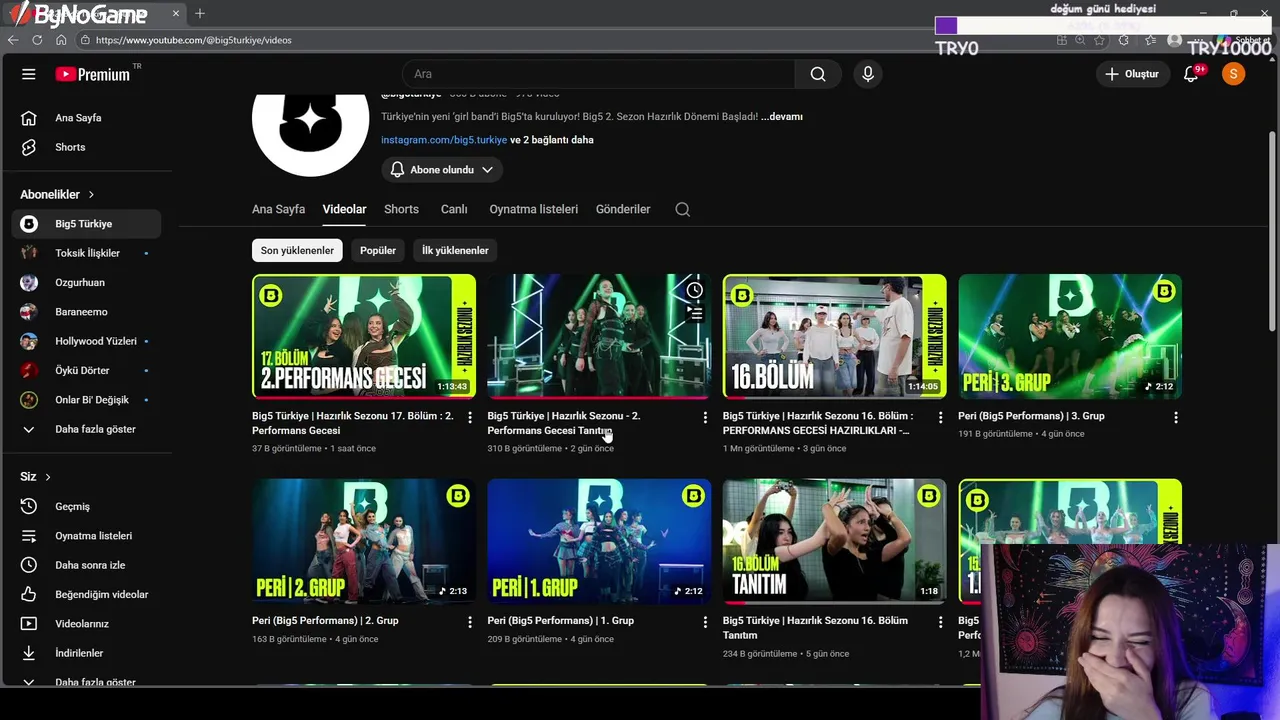Go back in browser
1280x720 pixels.
coord(13,40)
